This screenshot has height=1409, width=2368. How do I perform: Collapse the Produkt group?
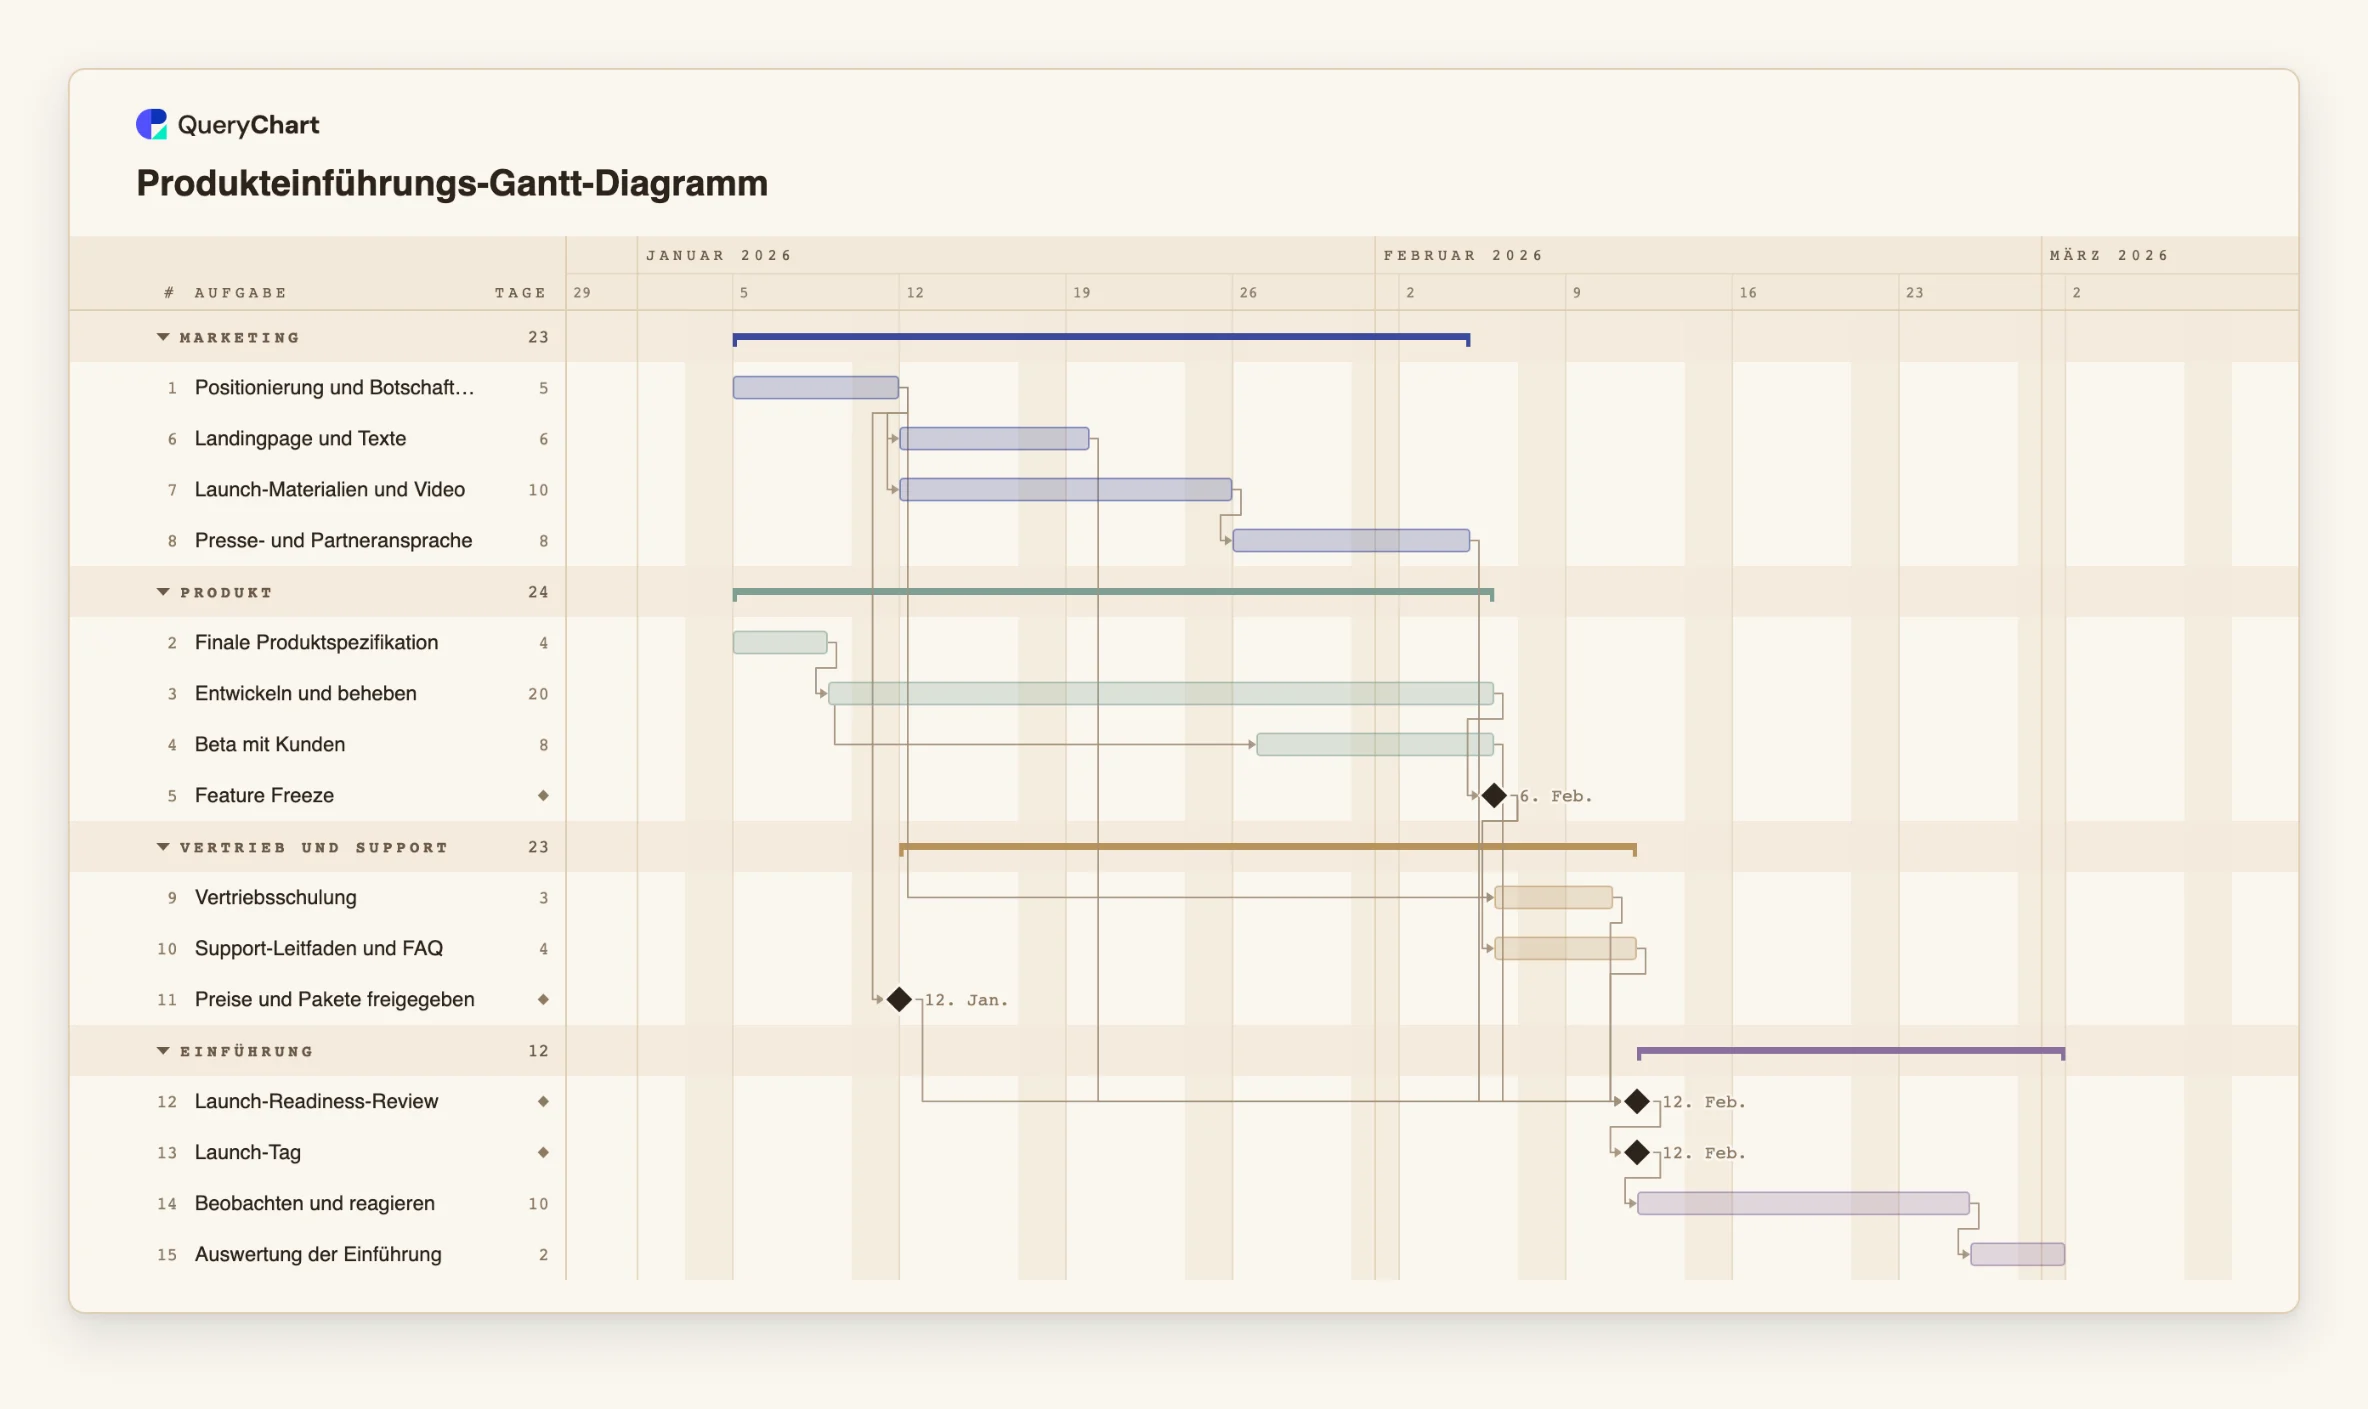pyautogui.click(x=163, y=592)
